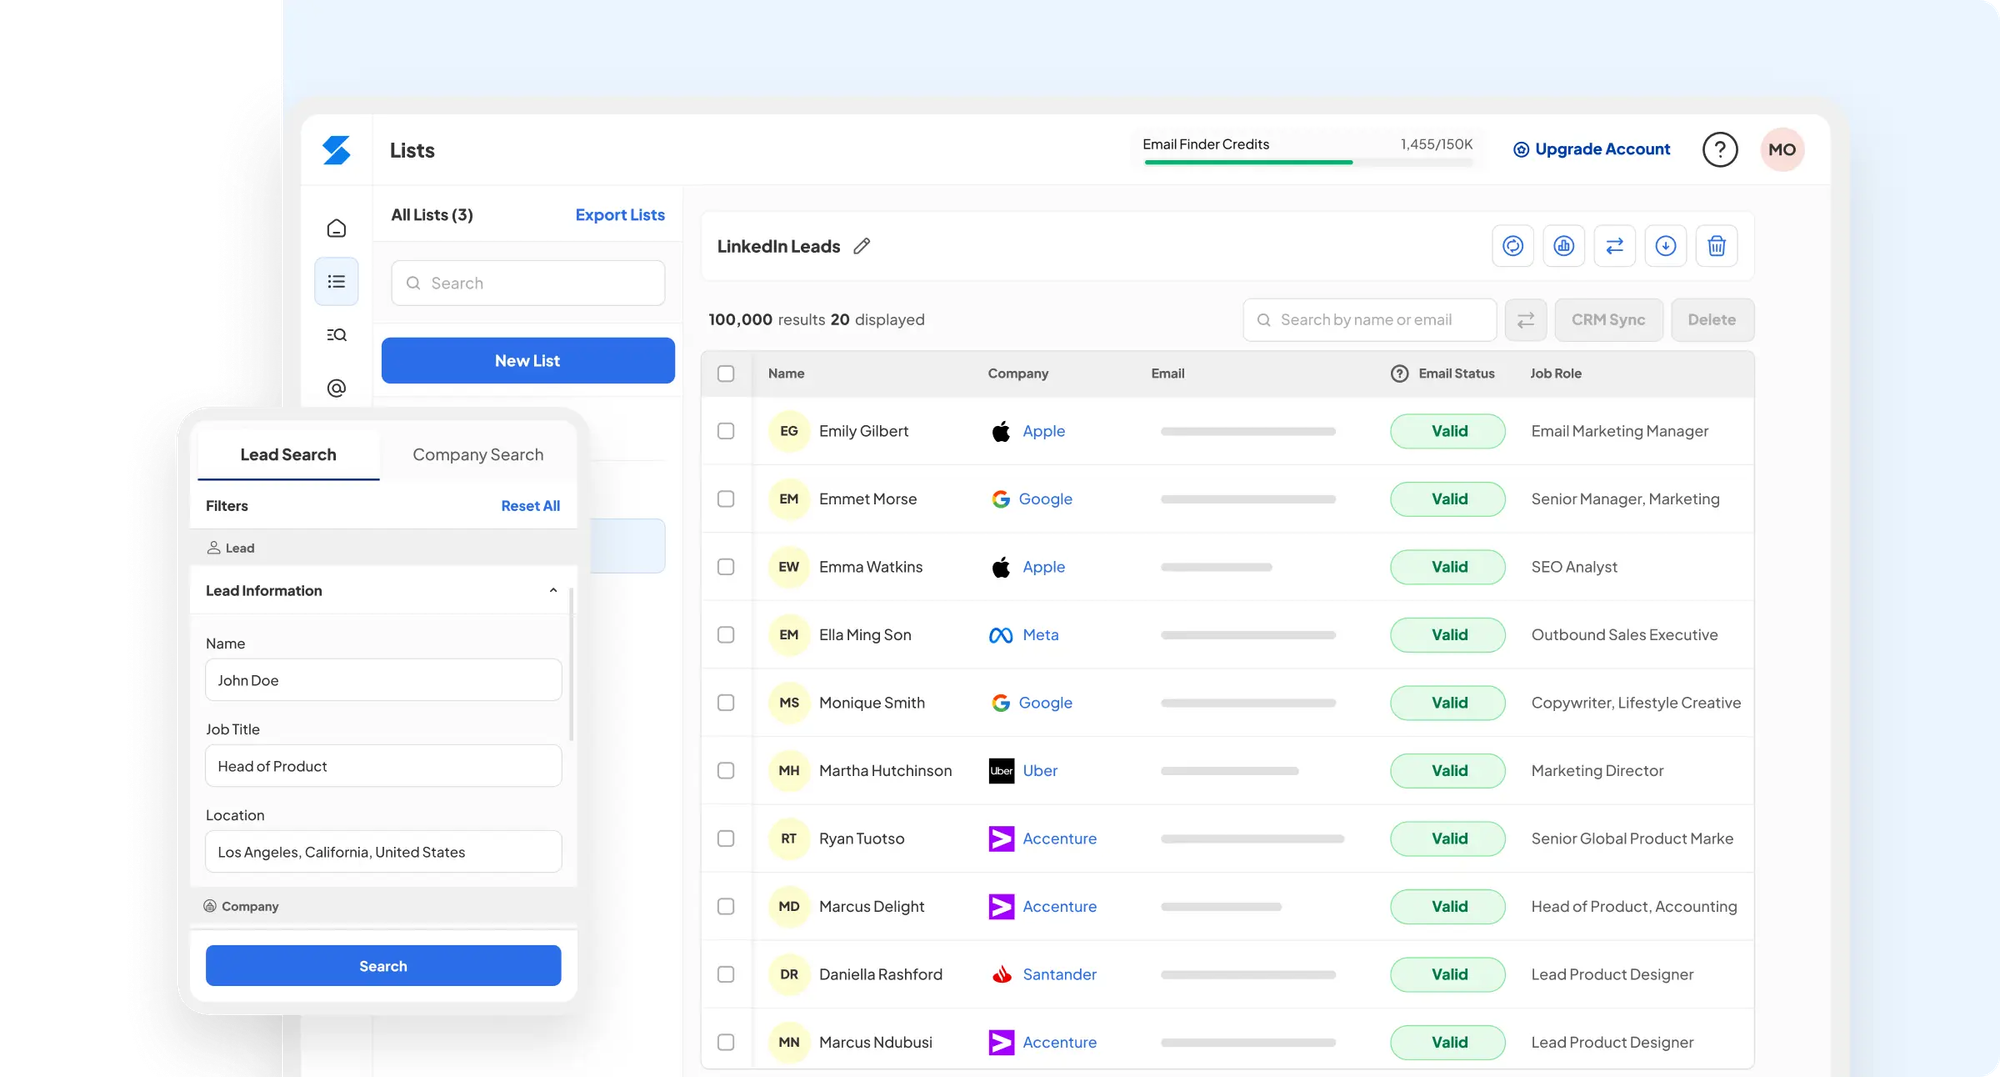Image resolution: width=2000 pixels, height=1077 pixels.
Task: Click the filter panel scrollbar
Action: click(x=571, y=664)
